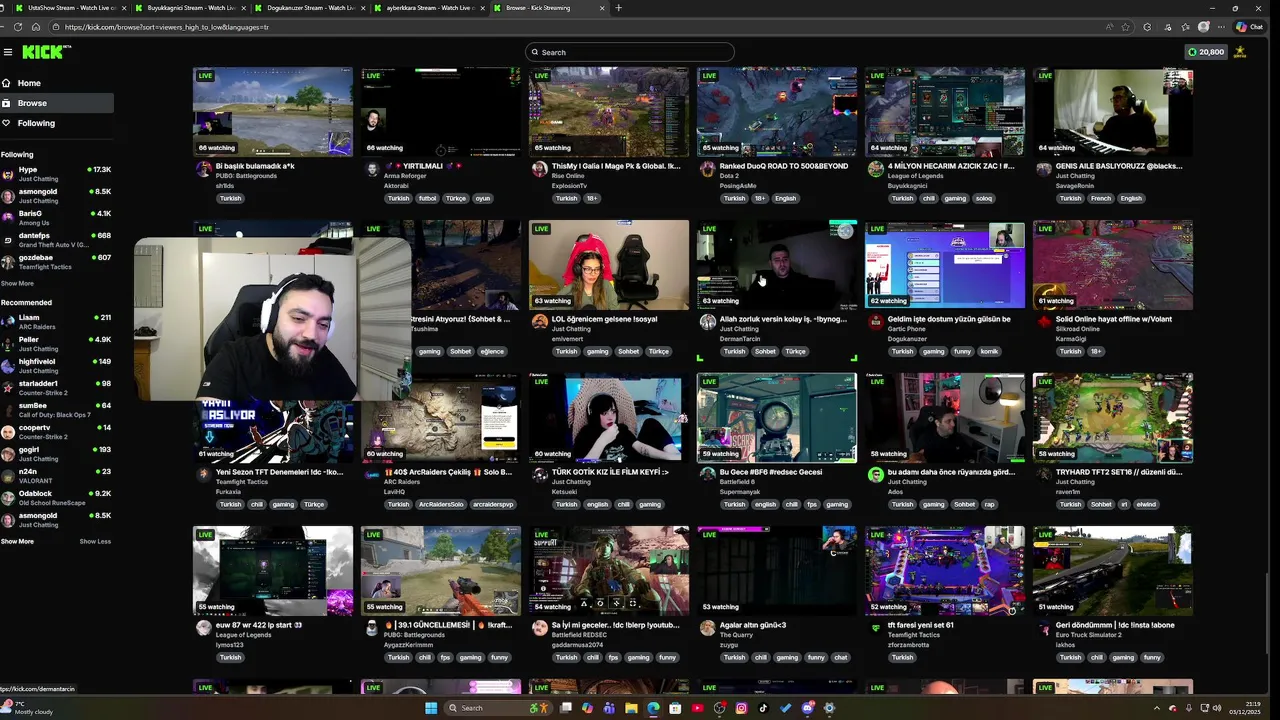
Task: Open the 20,800 Kick points button
Action: tap(1206, 52)
